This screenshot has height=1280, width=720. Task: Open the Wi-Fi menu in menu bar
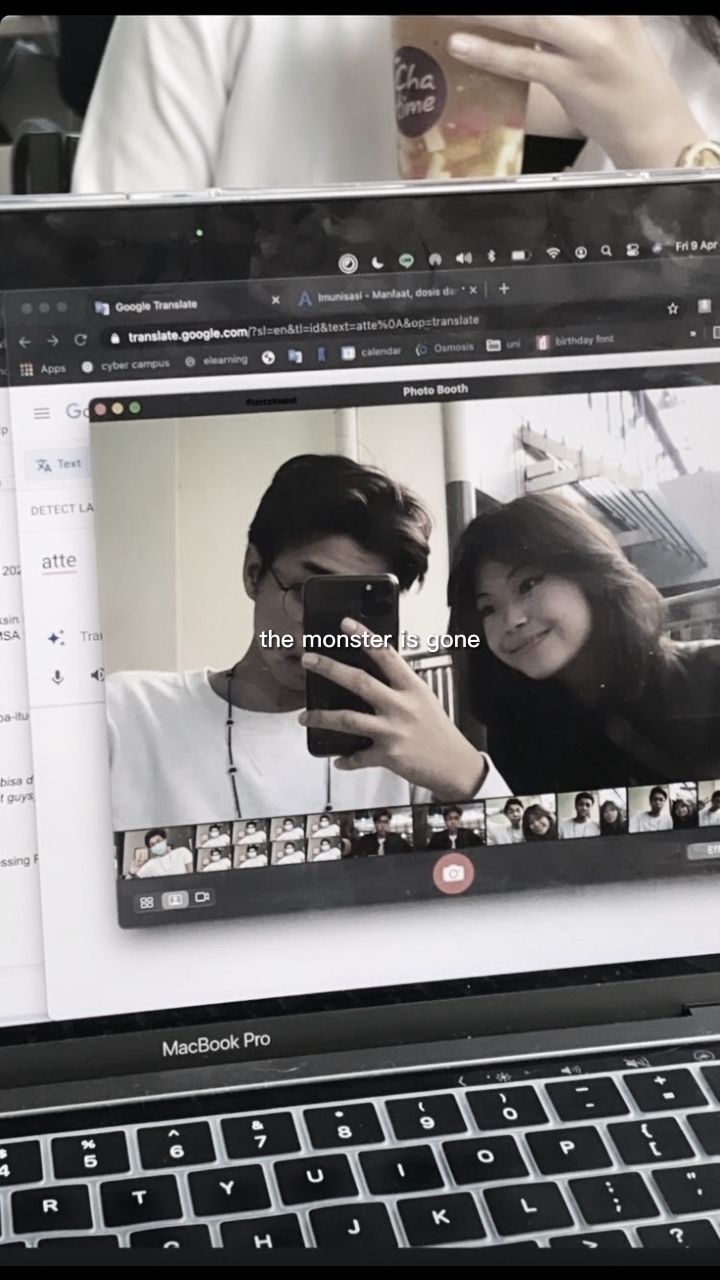[553, 254]
